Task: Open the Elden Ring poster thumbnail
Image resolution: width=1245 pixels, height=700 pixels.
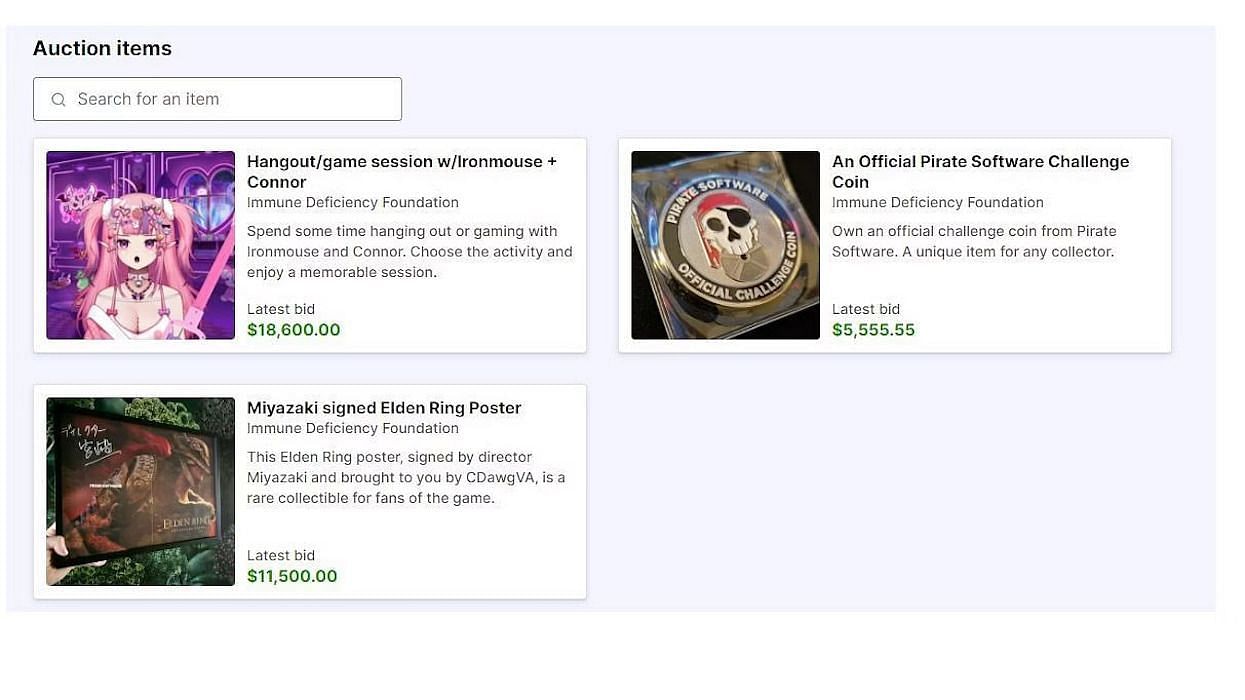Action: (141, 491)
